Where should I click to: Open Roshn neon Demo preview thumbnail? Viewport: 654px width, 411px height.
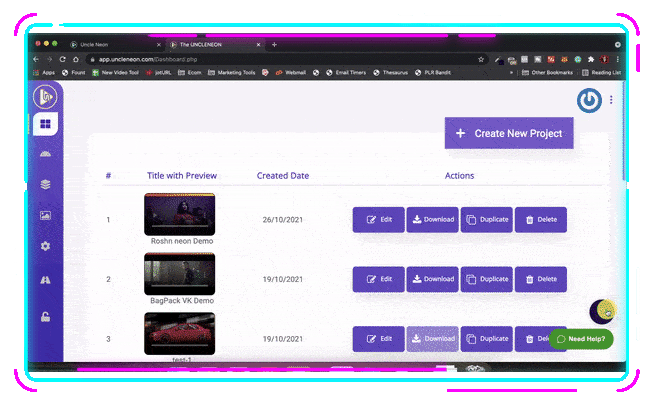(180, 214)
